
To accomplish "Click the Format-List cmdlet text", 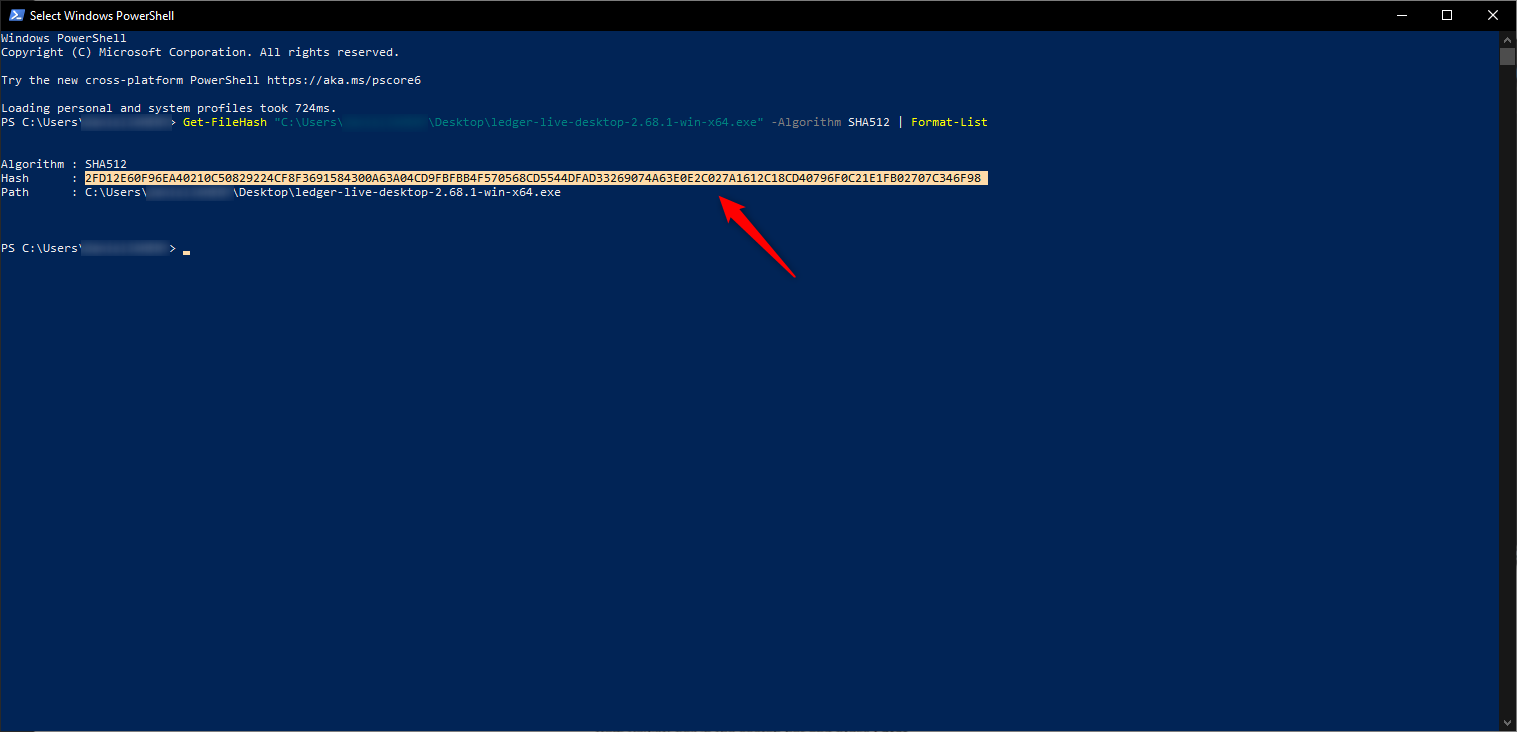I will tap(948, 122).
